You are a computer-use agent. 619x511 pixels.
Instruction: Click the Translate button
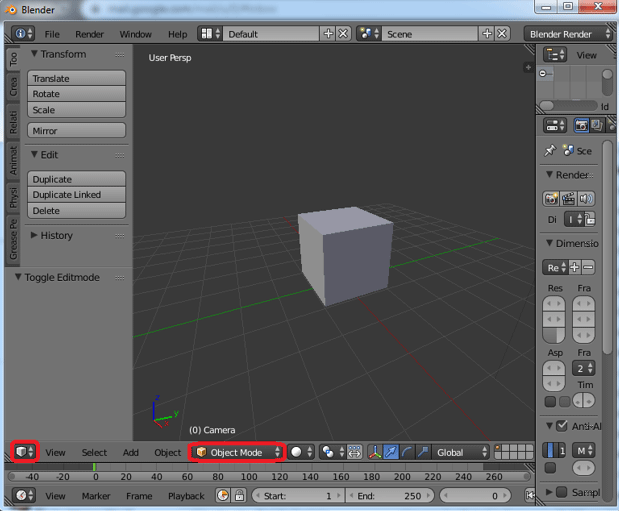77,78
